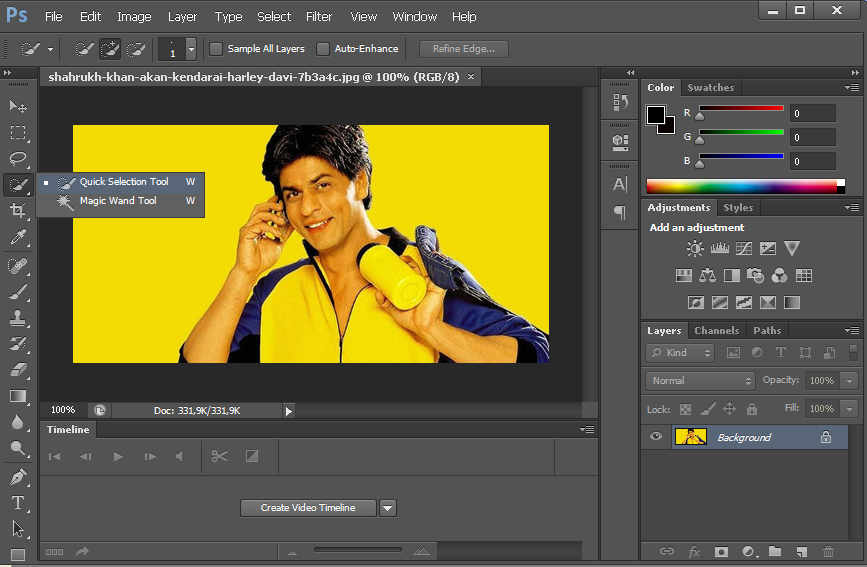Select the Brush tool
The width and height of the screenshot is (867, 567).
17,292
